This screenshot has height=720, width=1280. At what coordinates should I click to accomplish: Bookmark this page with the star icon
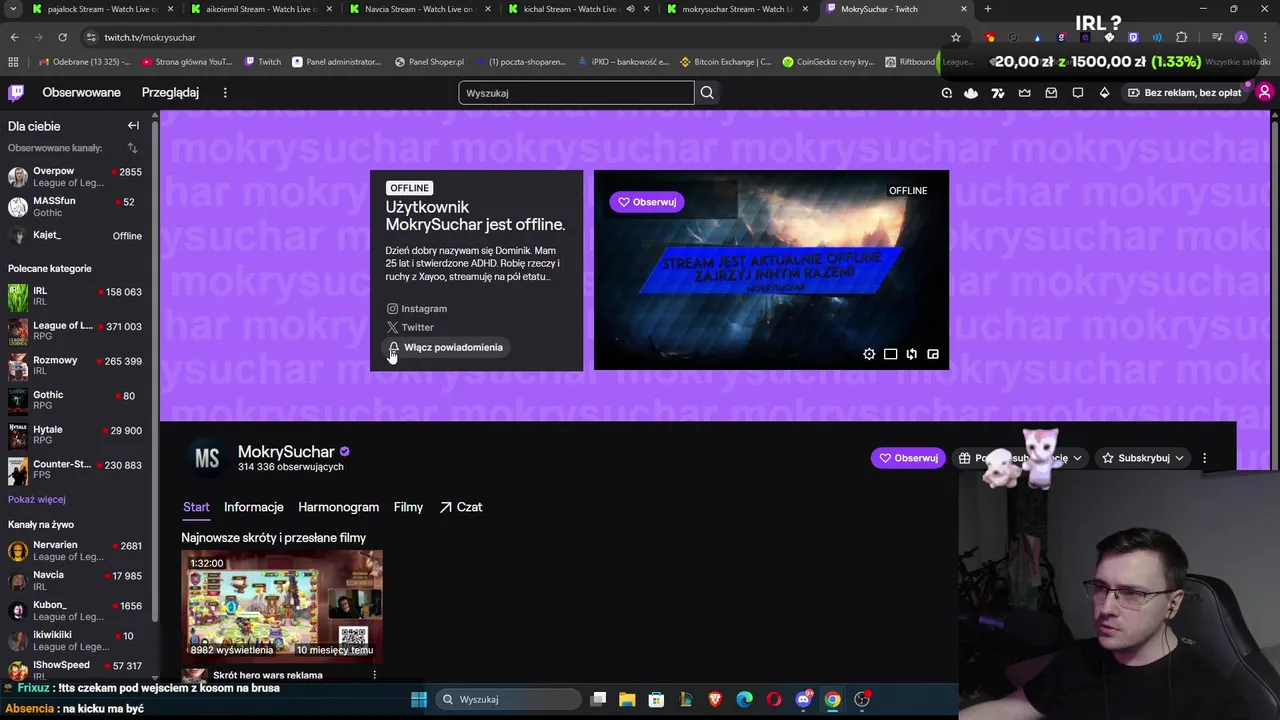pyautogui.click(x=955, y=37)
